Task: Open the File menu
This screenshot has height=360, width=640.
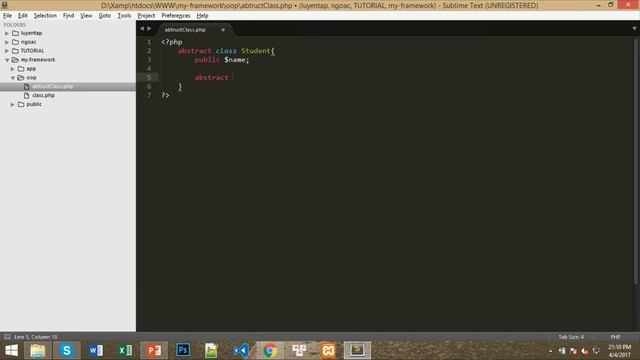Action: 7,16
